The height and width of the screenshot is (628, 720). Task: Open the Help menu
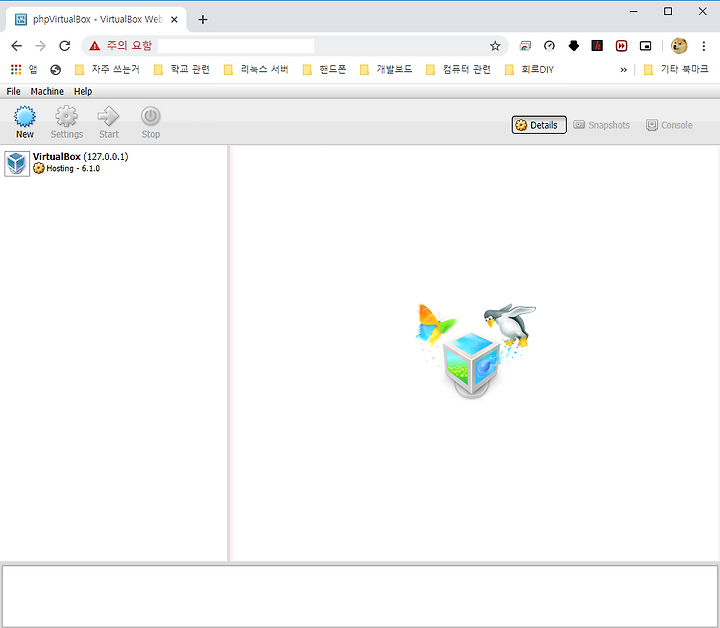[x=83, y=91]
